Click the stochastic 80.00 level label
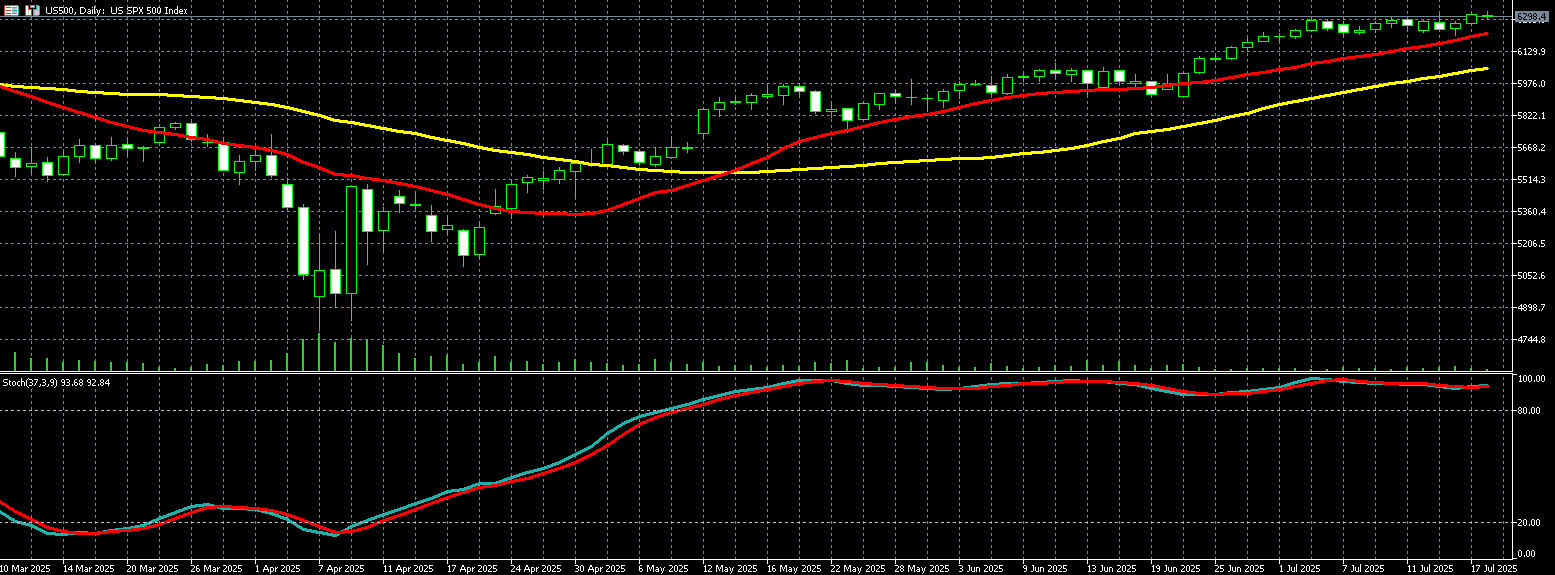 coord(1530,410)
